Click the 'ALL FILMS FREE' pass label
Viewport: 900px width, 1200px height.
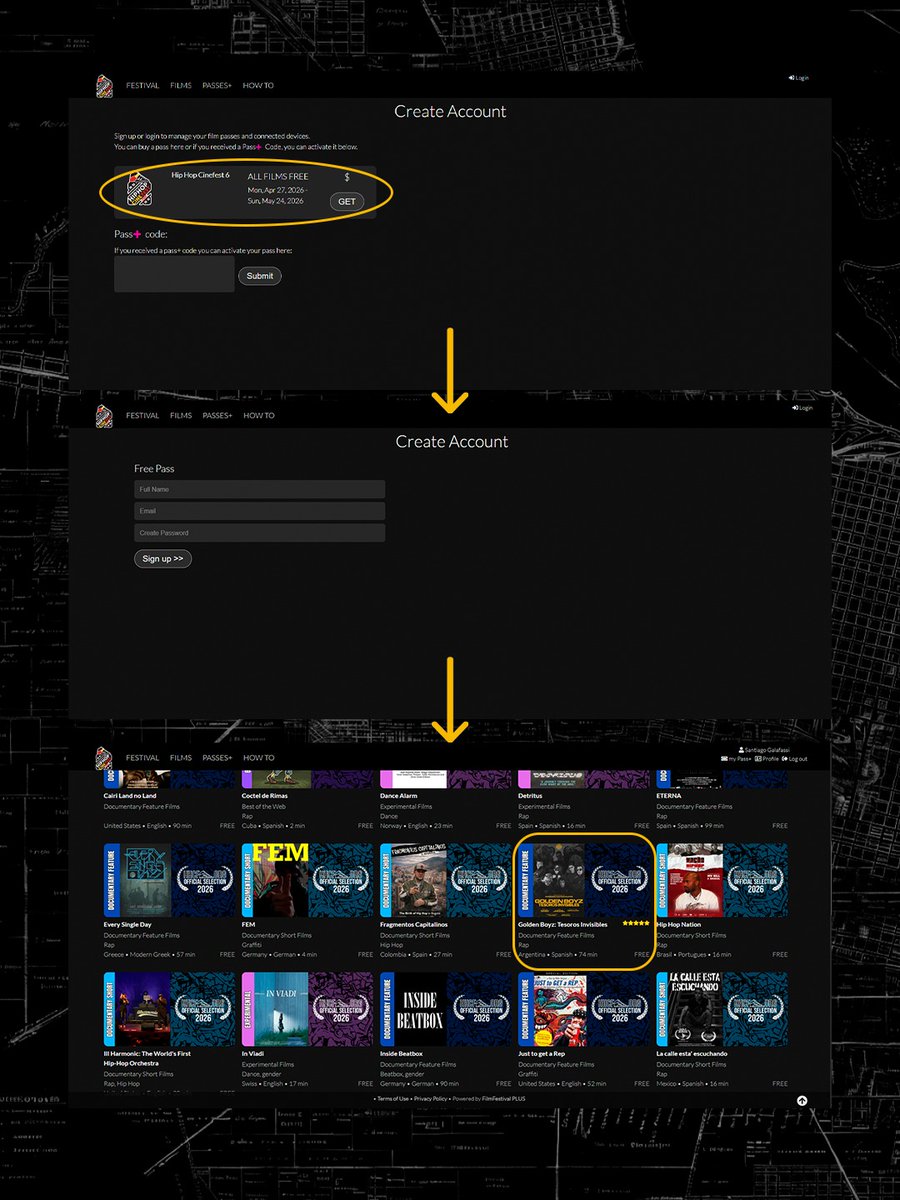278,176
